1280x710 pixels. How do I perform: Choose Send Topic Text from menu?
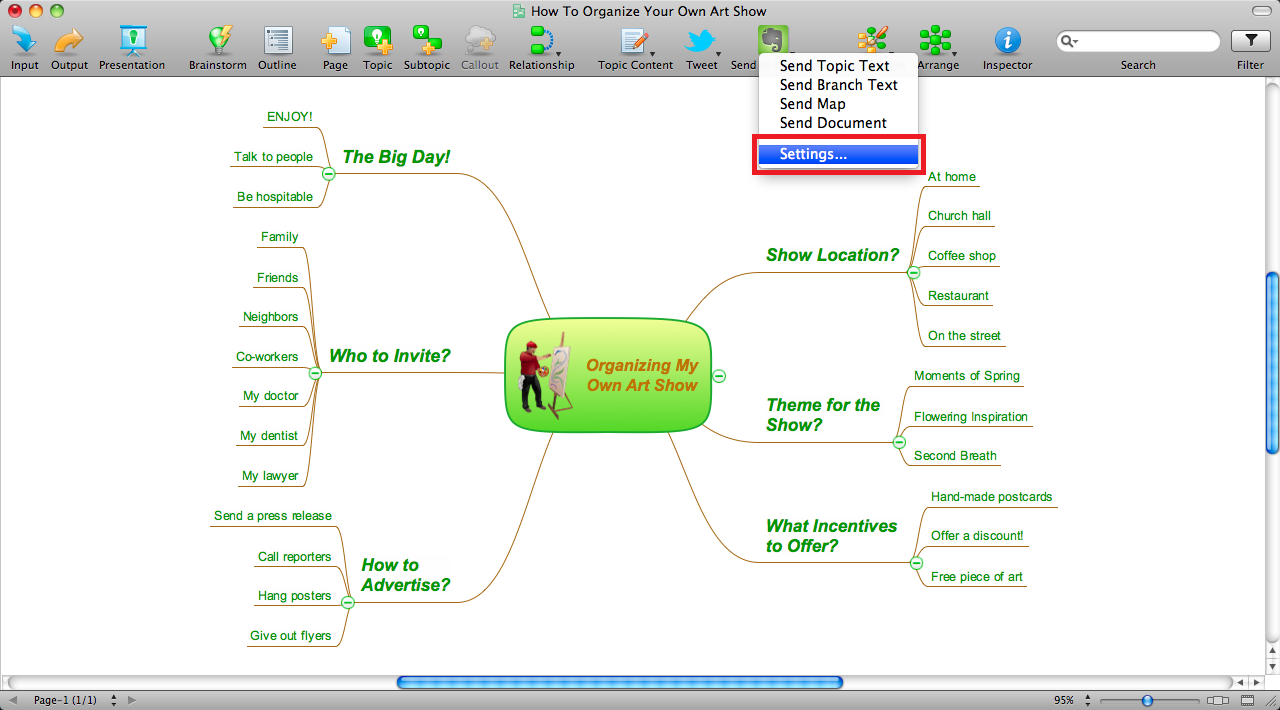click(838, 66)
